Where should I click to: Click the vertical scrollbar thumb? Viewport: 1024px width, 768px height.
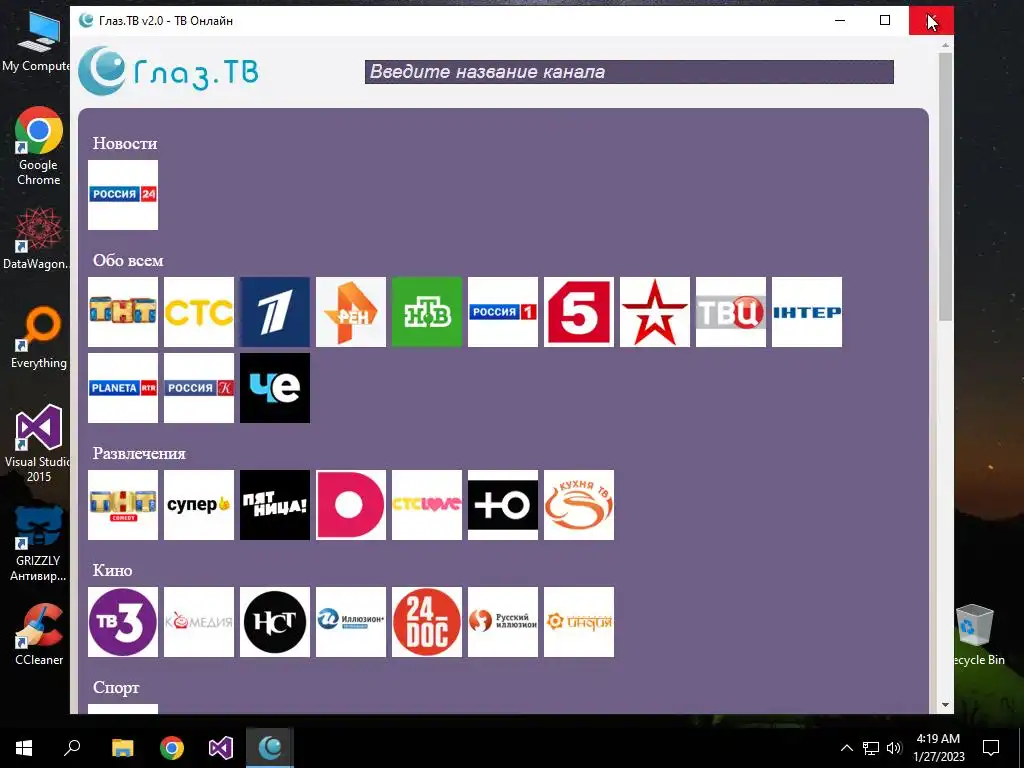[x=945, y=186]
